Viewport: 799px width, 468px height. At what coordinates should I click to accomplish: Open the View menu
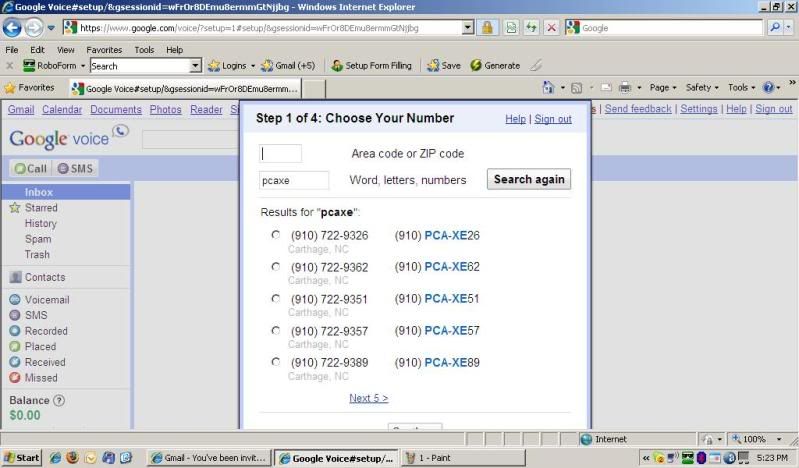point(66,49)
